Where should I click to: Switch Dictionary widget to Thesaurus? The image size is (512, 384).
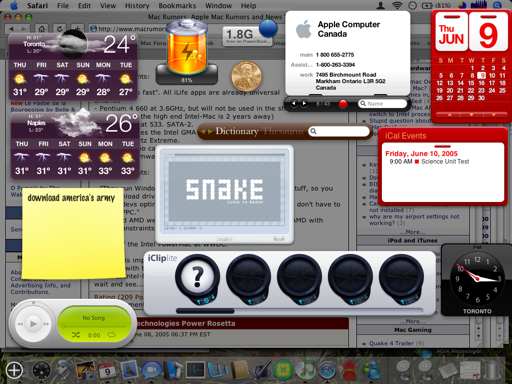pos(283,131)
